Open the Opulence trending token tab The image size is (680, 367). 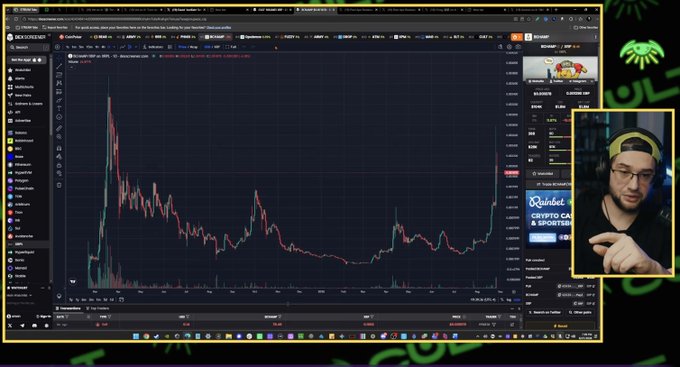pyautogui.click(x=255, y=37)
